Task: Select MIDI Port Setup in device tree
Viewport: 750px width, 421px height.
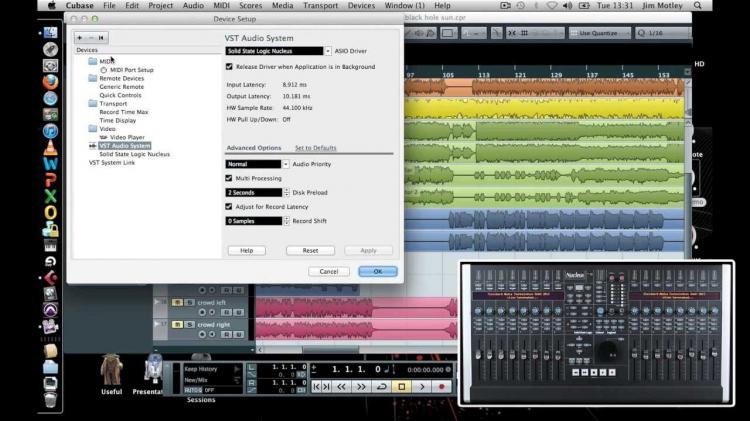Action: click(132, 70)
